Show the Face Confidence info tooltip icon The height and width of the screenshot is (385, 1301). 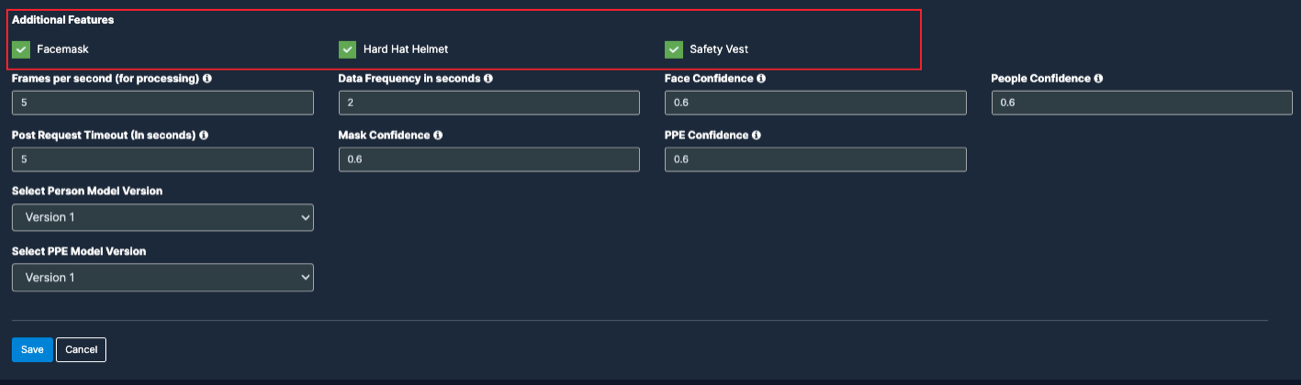761,78
